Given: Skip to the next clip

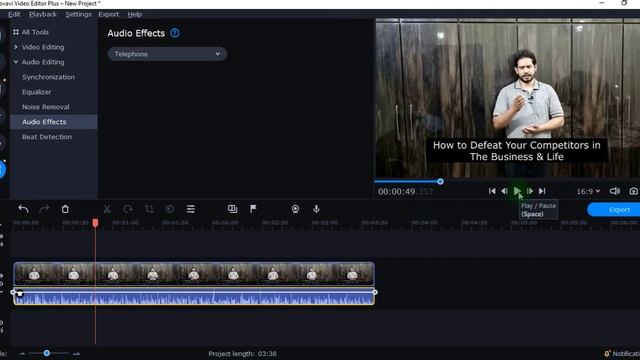Looking at the screenshot, I should pos(542,191).
